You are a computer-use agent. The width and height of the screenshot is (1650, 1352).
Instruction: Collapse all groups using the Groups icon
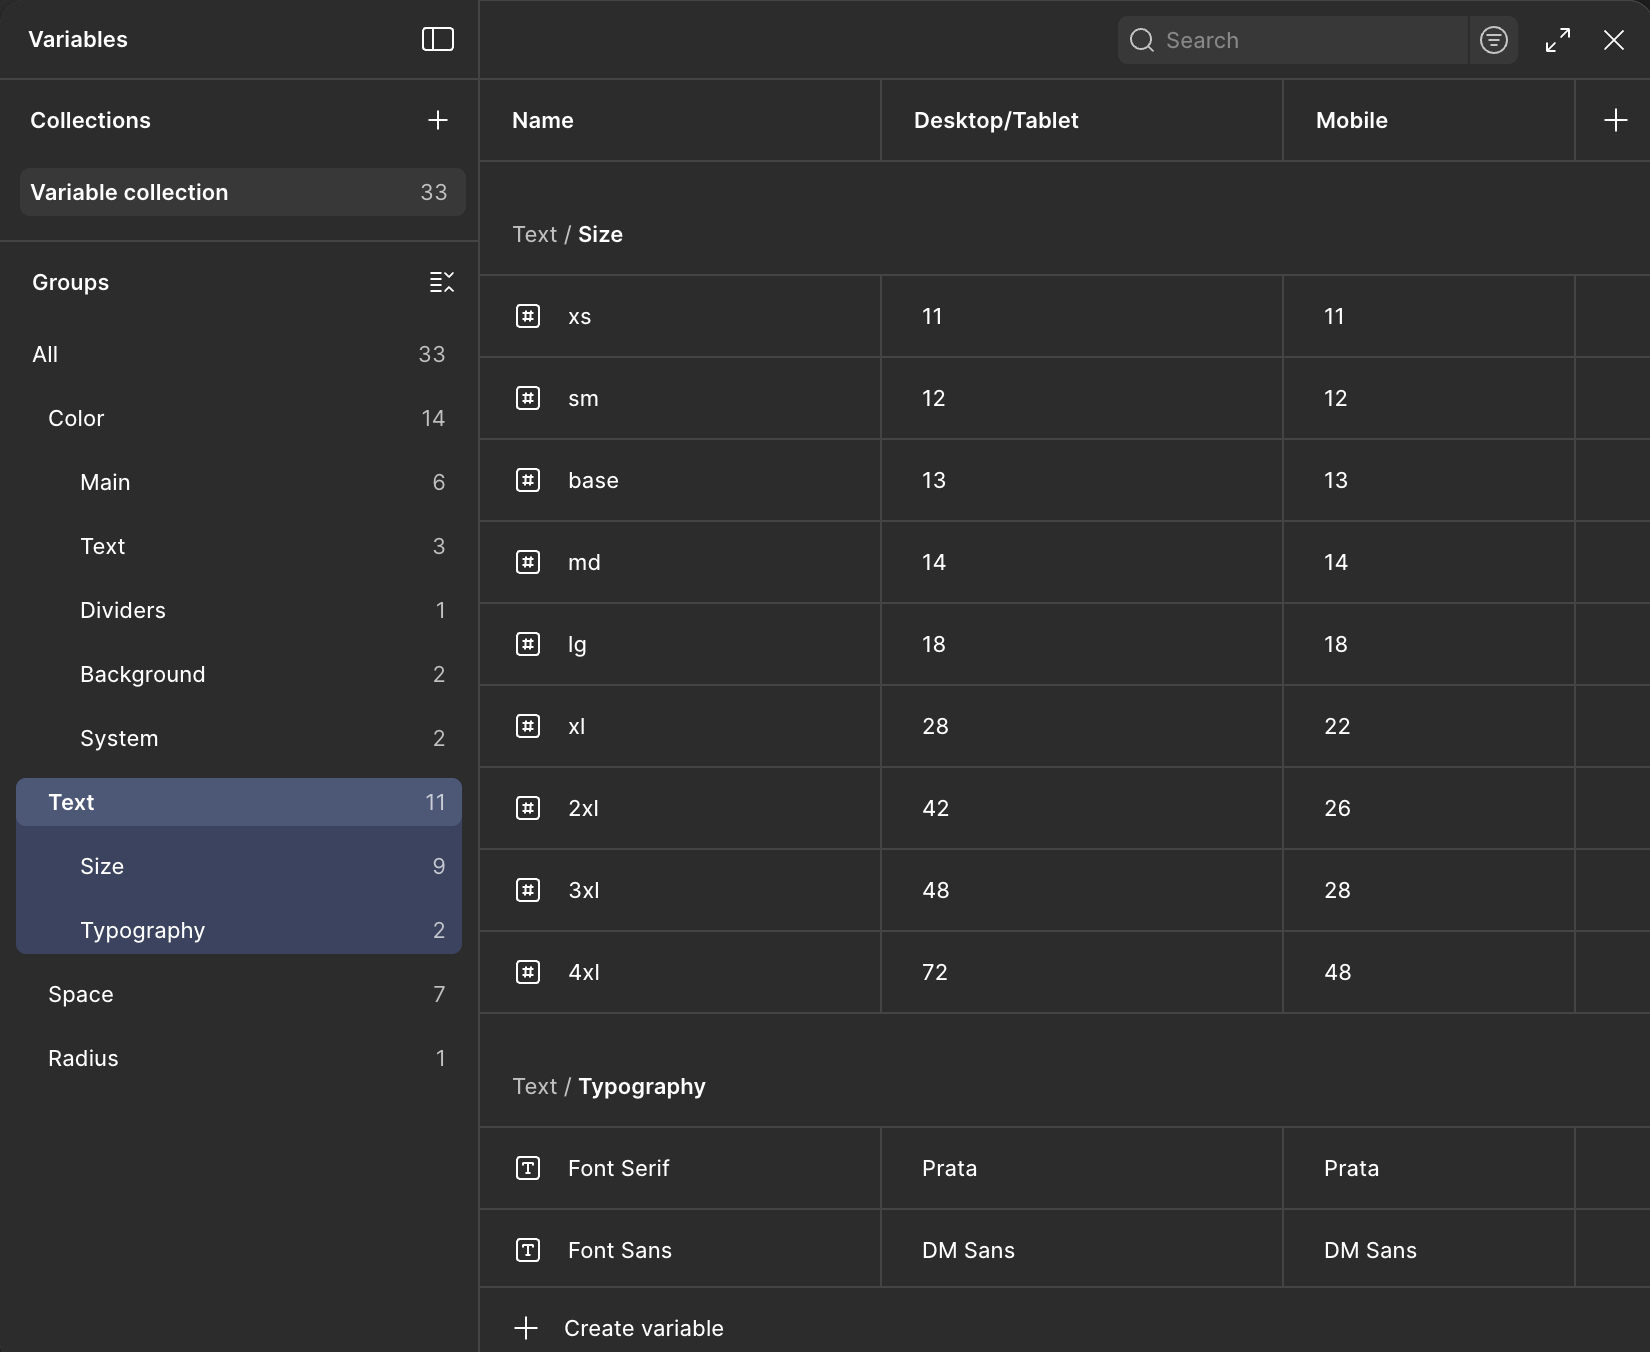point(441,282)
